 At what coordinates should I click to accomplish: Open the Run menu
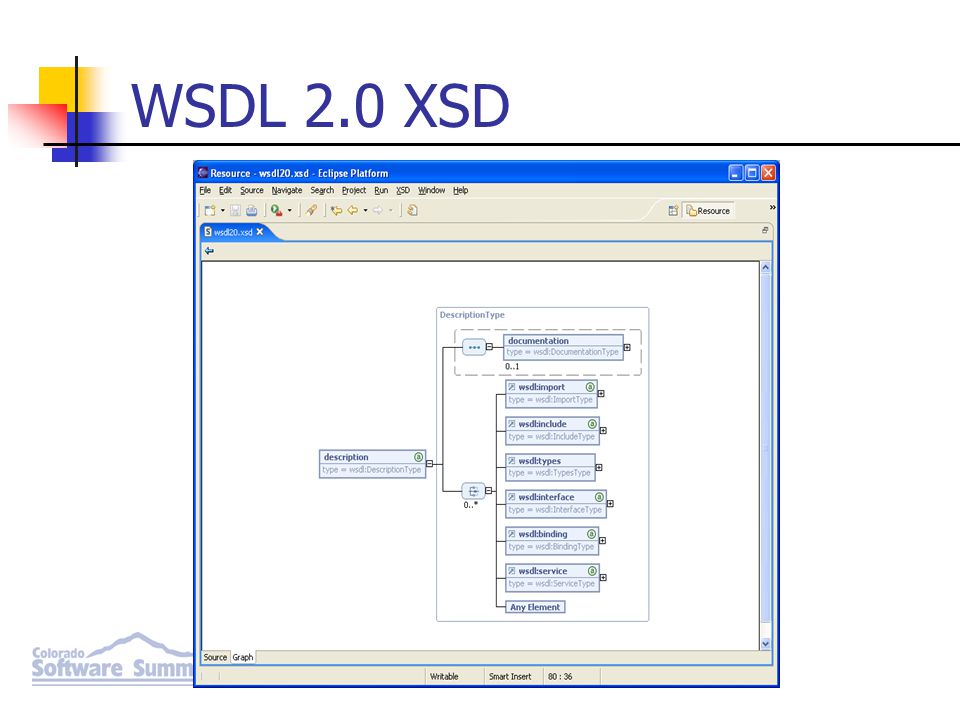381,190
